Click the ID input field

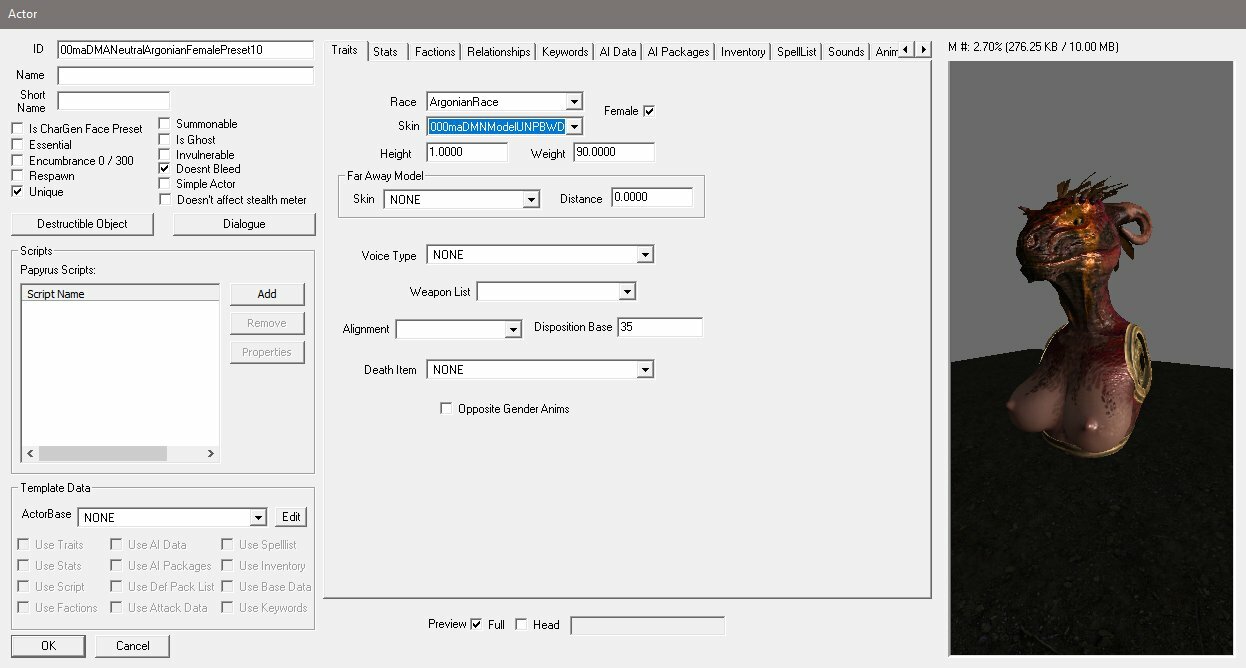[x=185, y=49]
